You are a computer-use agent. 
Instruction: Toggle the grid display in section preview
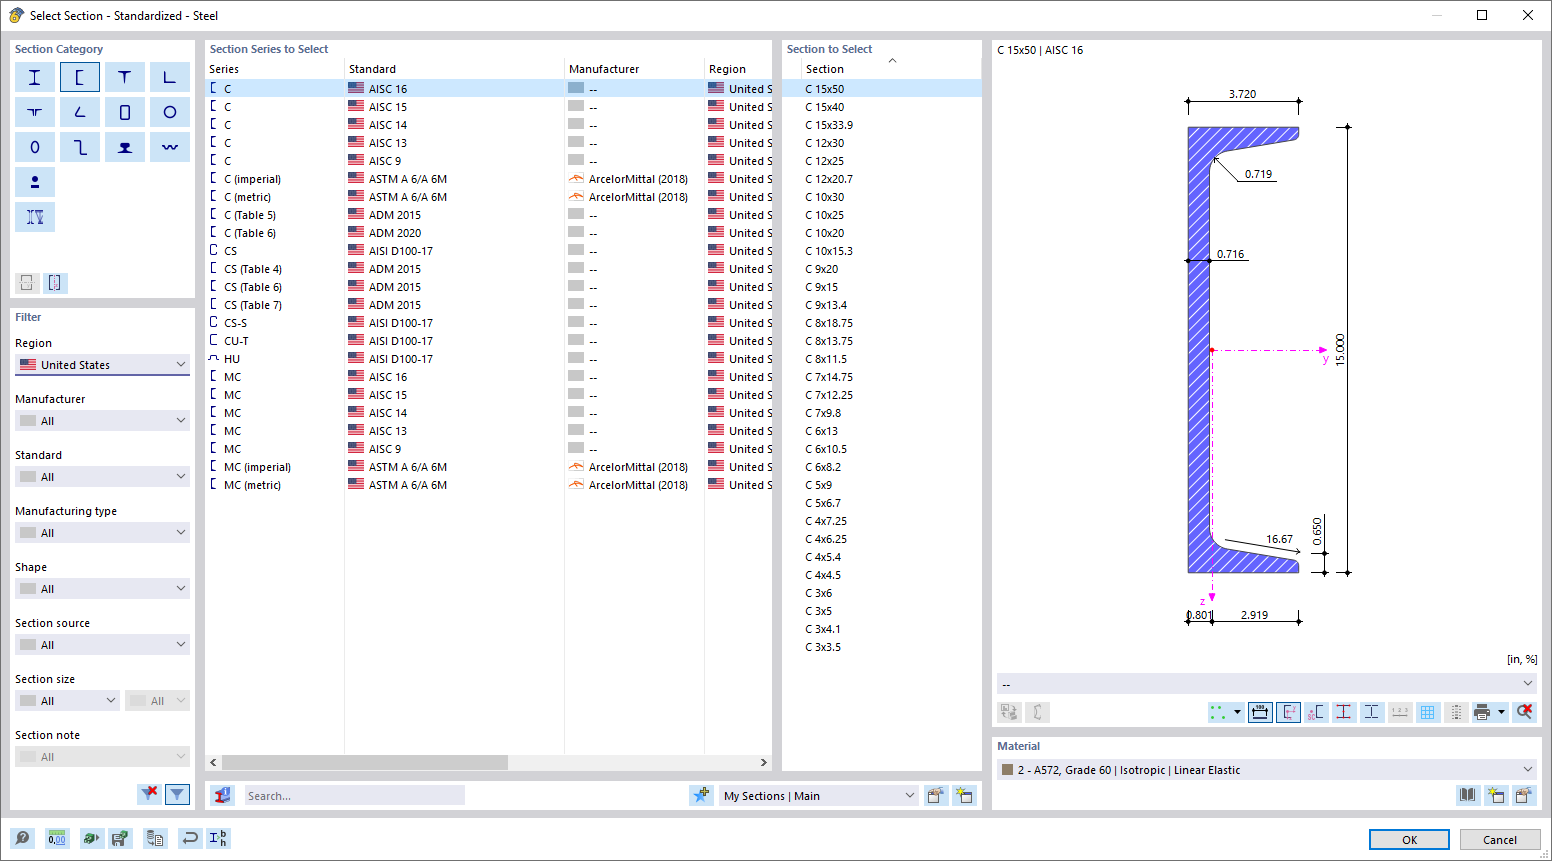[1427, 712]
